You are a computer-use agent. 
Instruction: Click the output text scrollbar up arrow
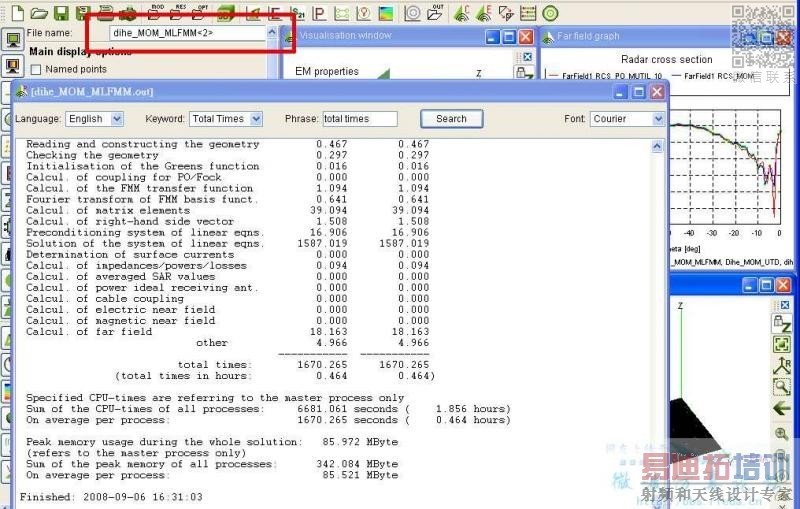pyautogui.click(x=657, y=147)
